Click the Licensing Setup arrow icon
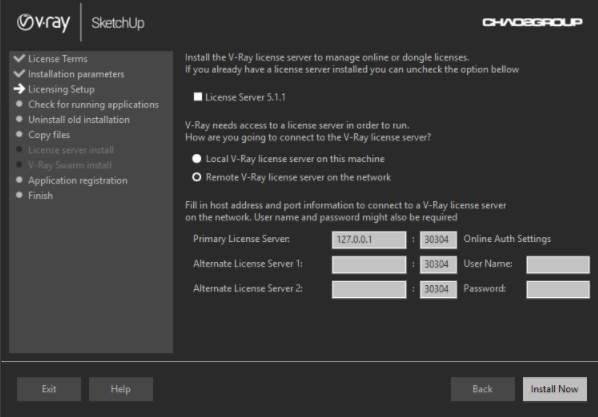 [x=19, y=89]
